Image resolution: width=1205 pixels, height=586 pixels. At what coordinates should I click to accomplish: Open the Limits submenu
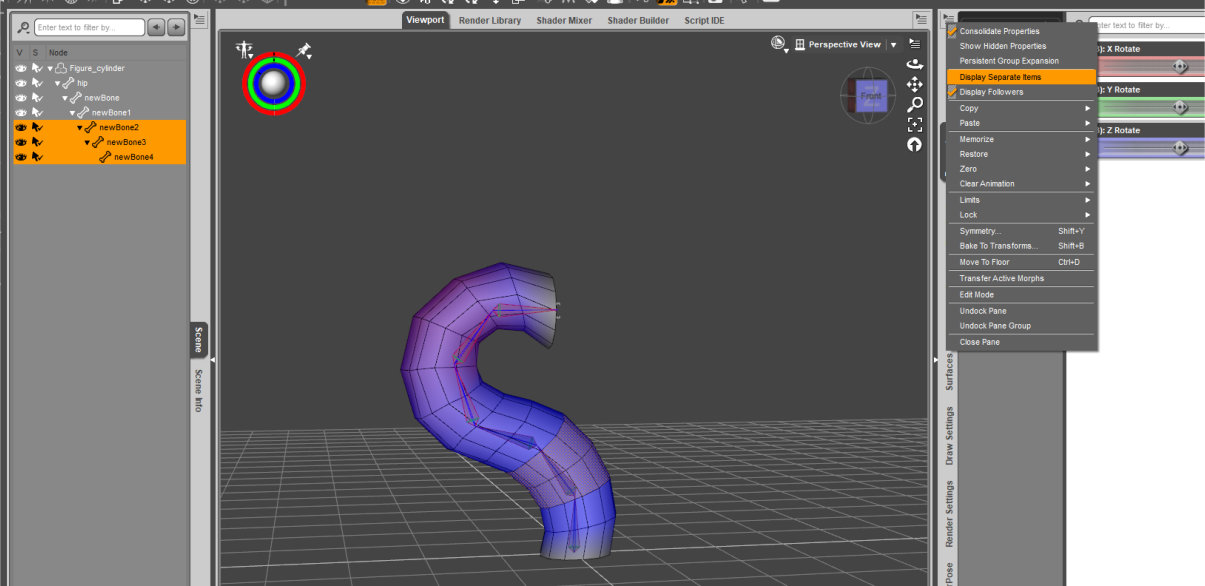click(x=1022, y=200)
